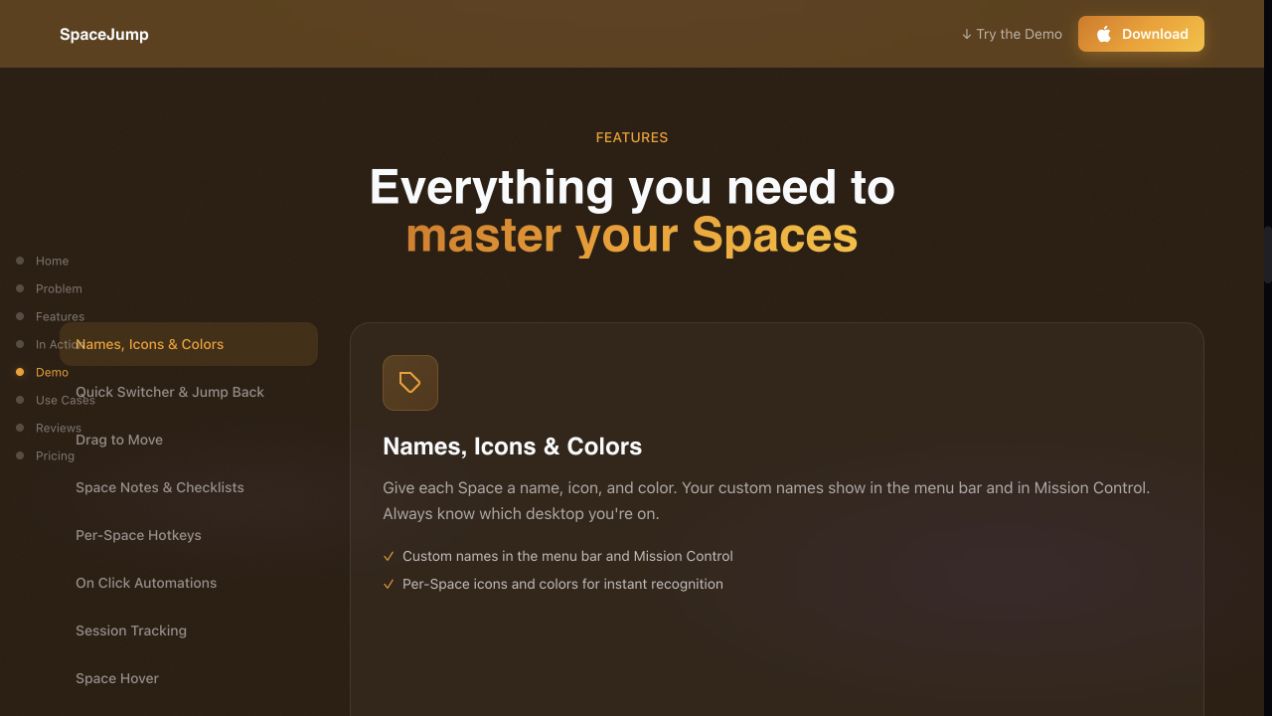Click the dot beside Reviews navigation item
1272x716 pixels.
[19, 428]
